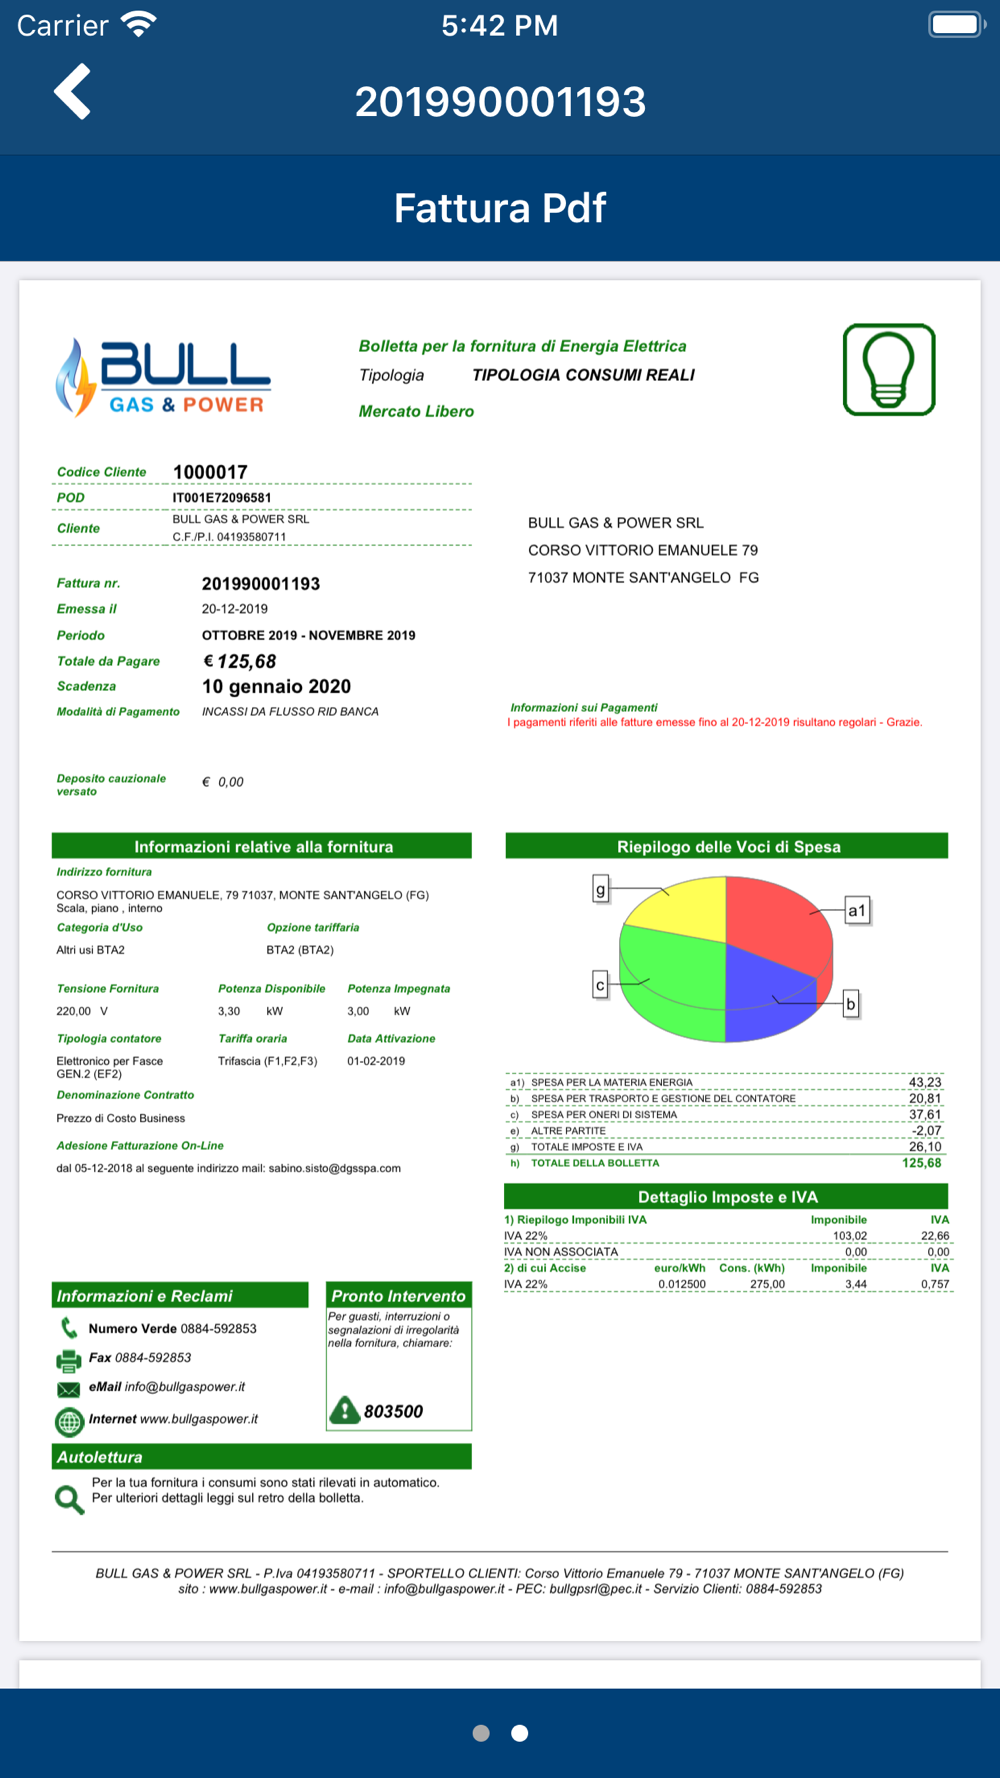Tap the POD value IT001E72096581
The width and height of the screenshot is (1000, 1778).
click(x=222, y=498)
